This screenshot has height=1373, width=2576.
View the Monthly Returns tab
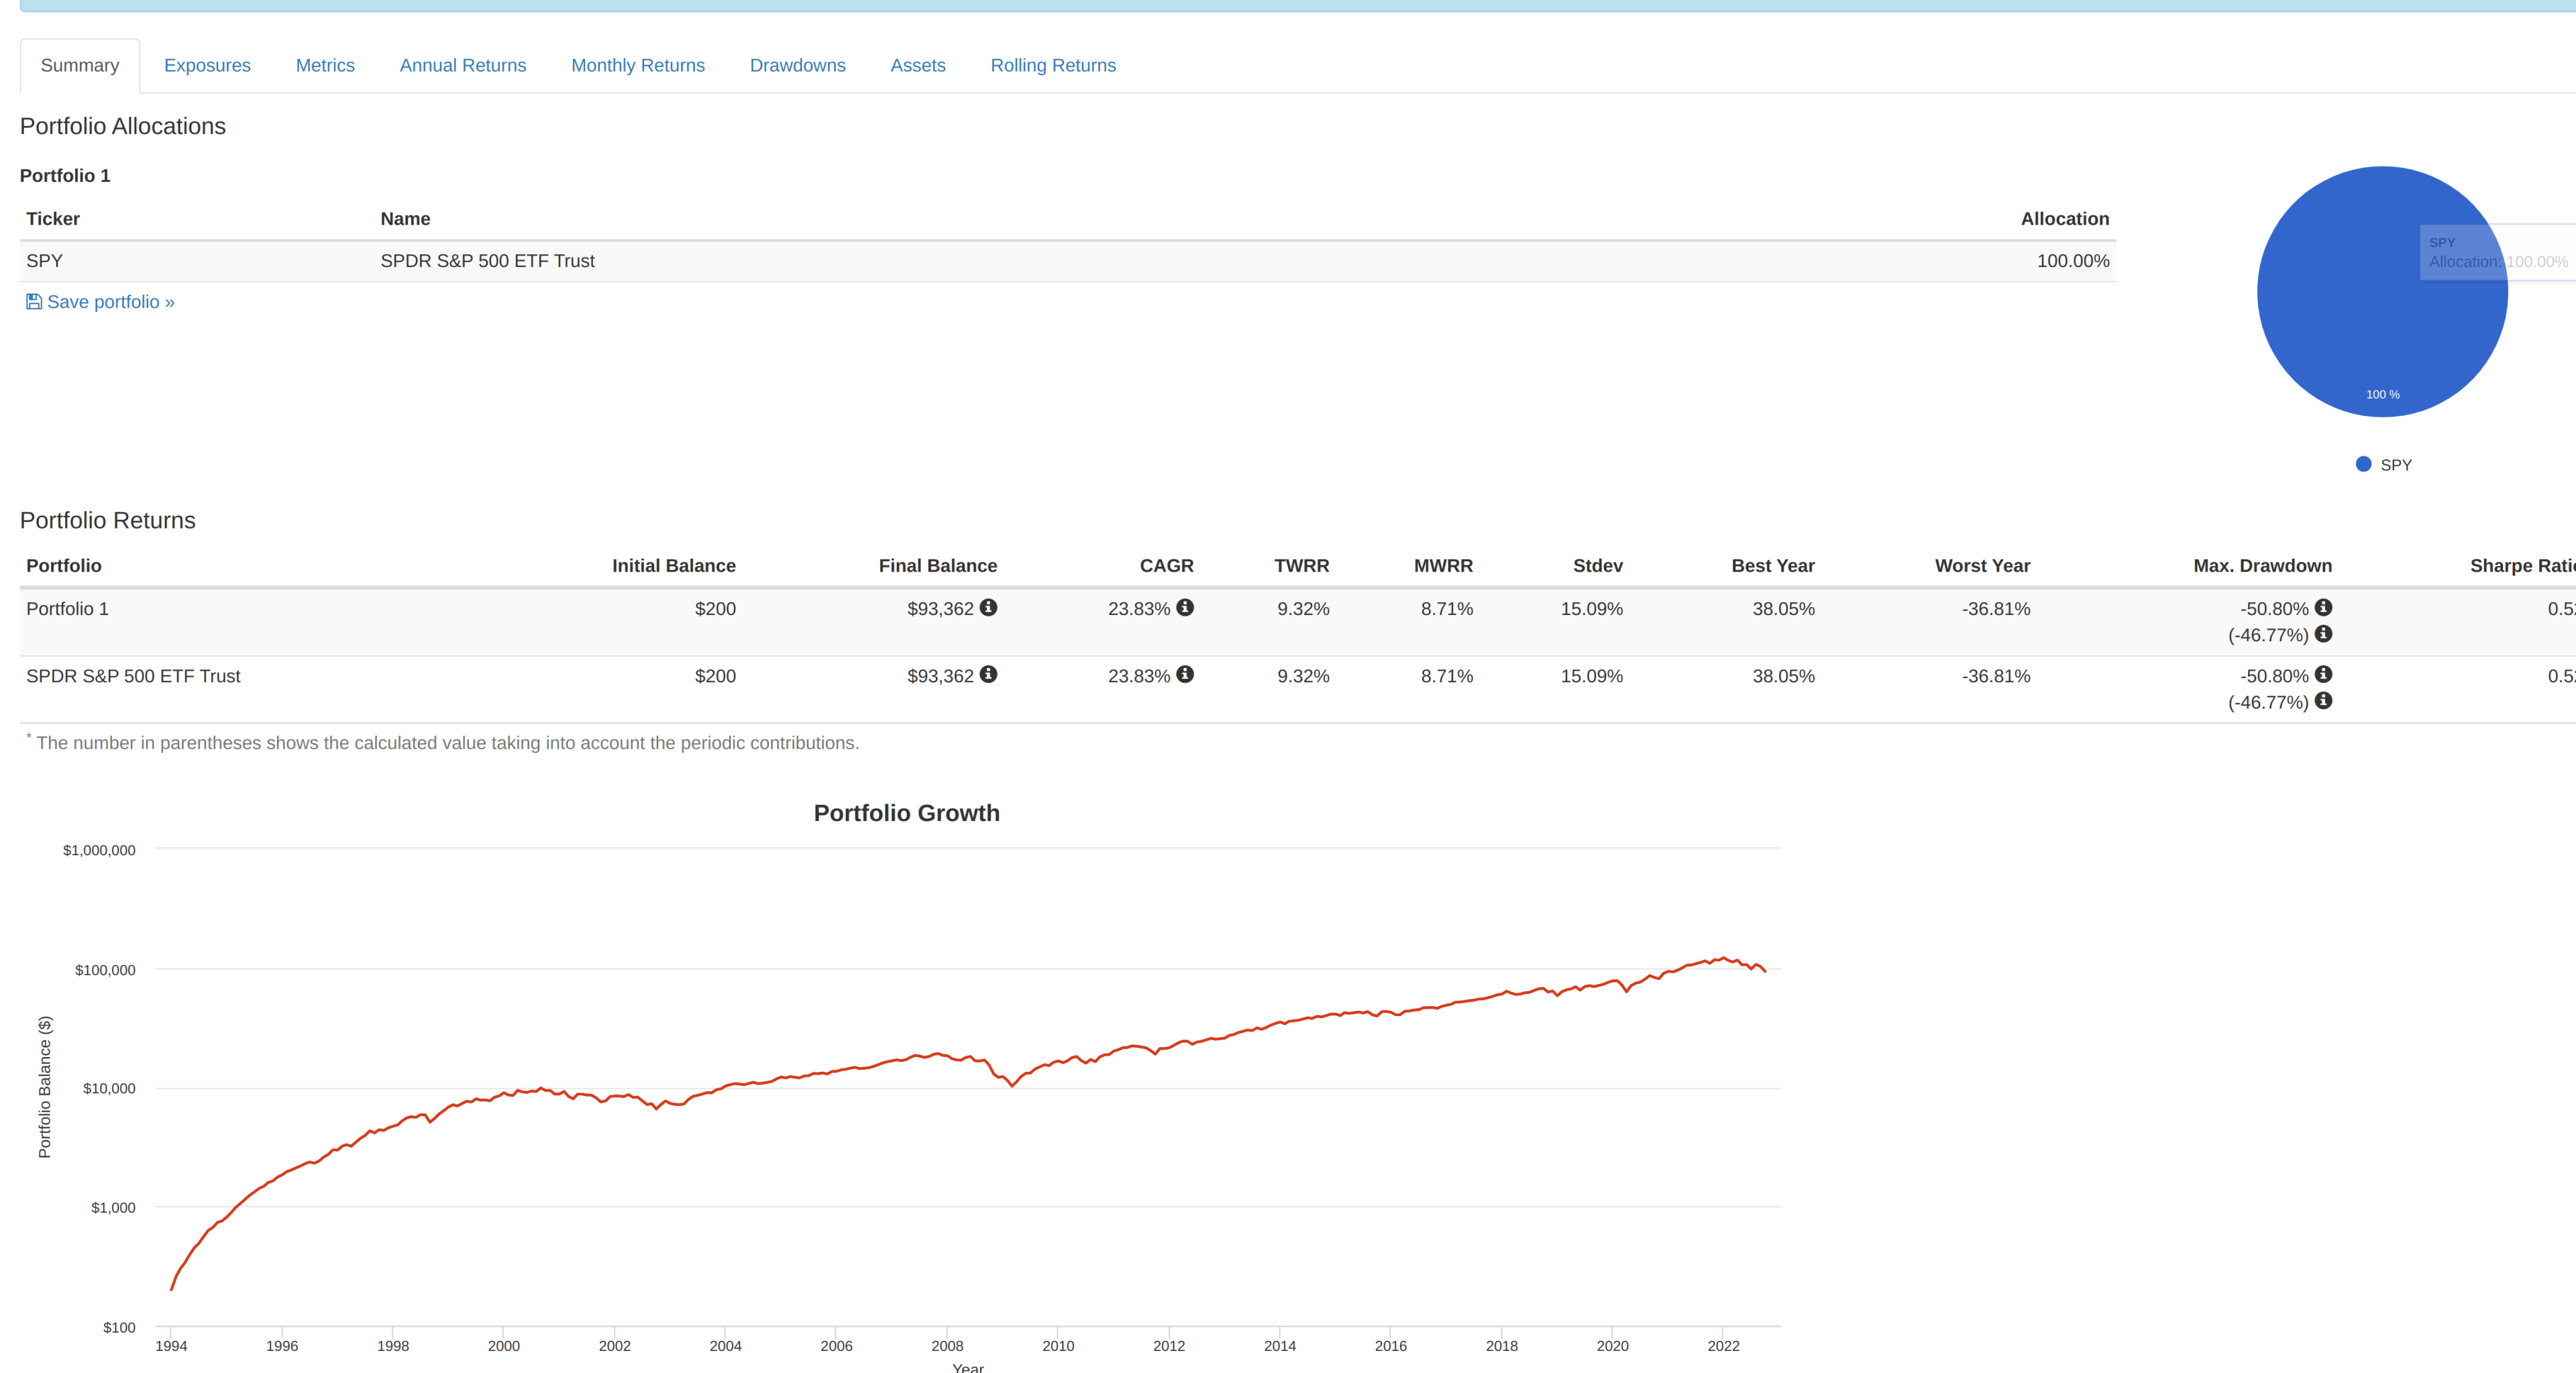pyautogui.click(x=638, y=66)
